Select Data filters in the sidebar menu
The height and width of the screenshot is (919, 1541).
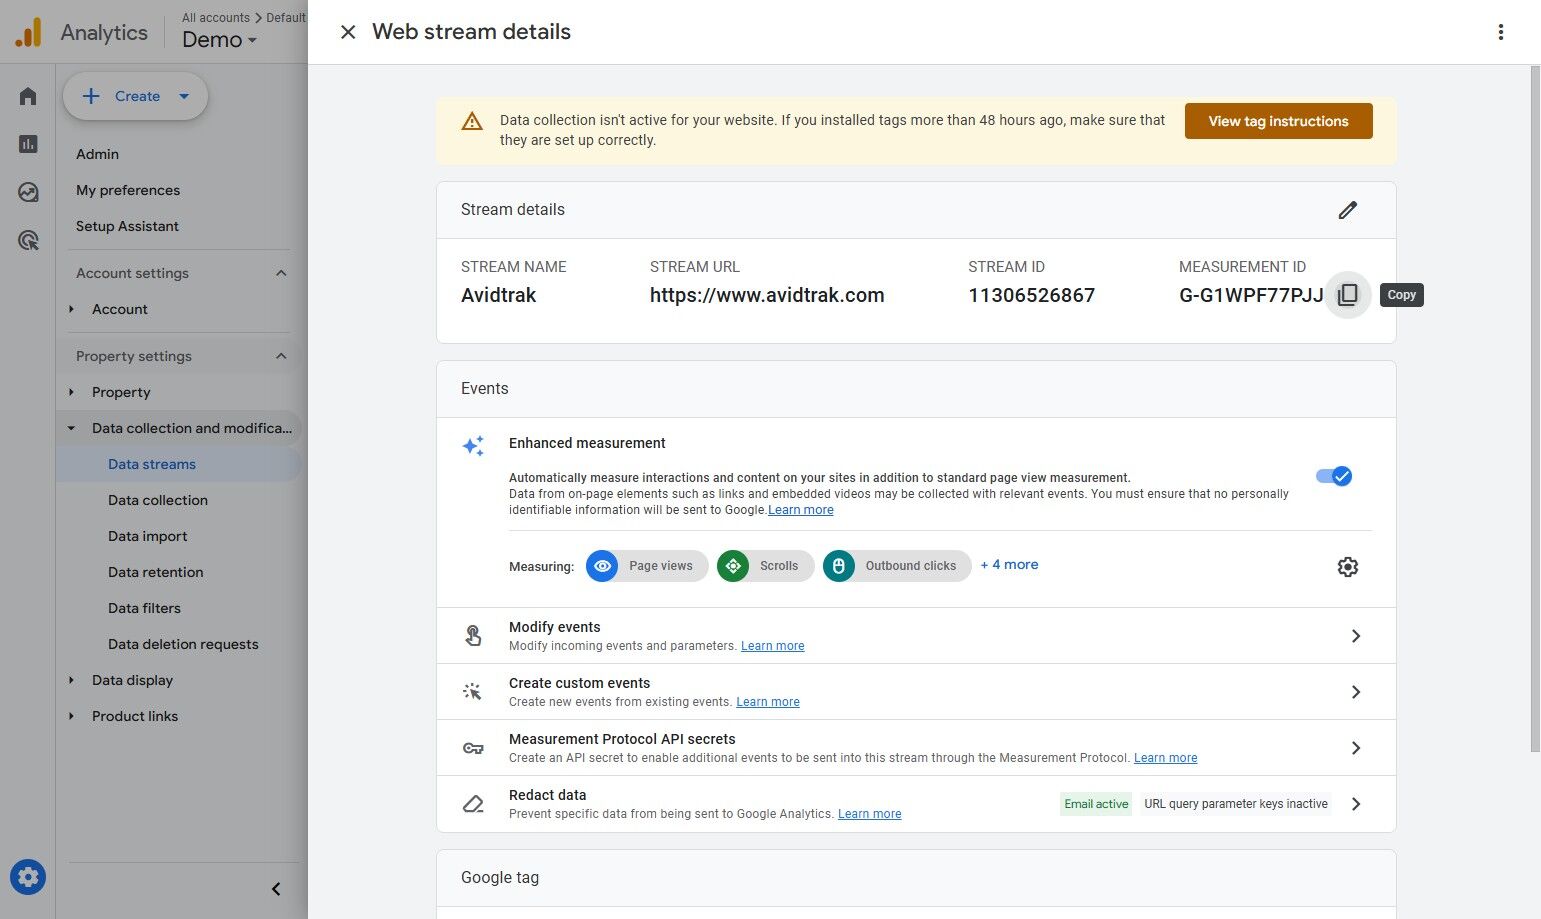point(144,607)
